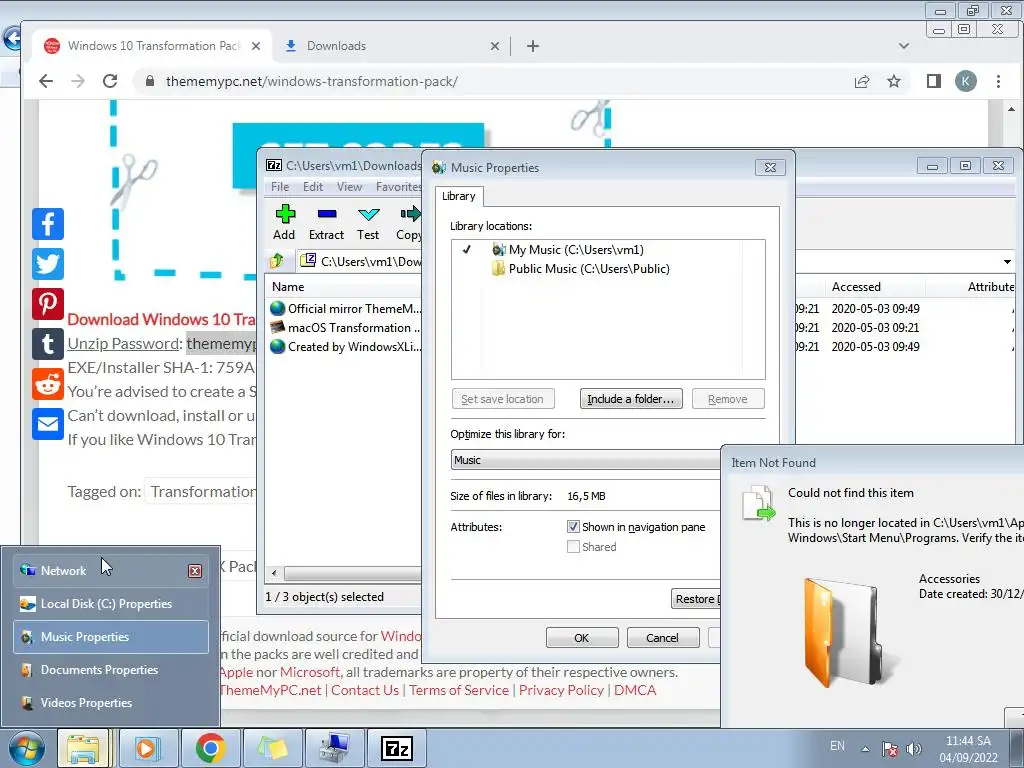The image size is (1024, 768).
Task: Open a new Chrome tab
Action: 533,46
